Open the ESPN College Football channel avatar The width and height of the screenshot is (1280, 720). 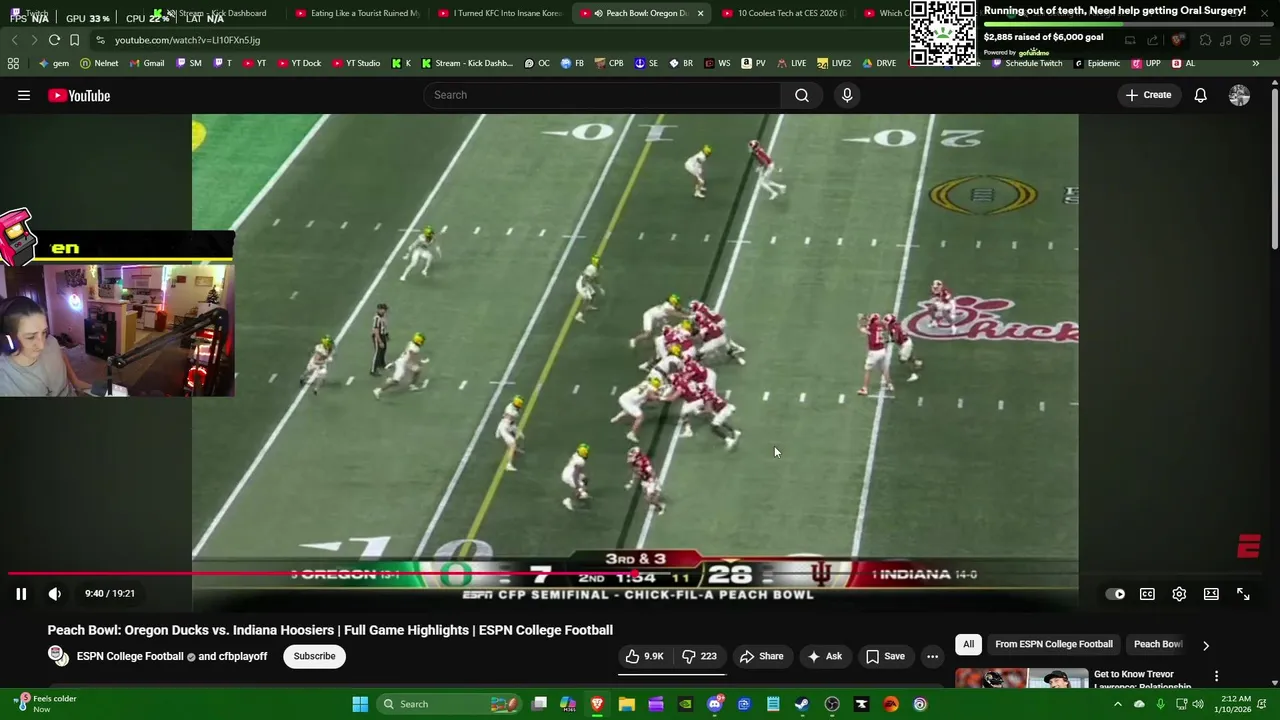click(59, 656)
